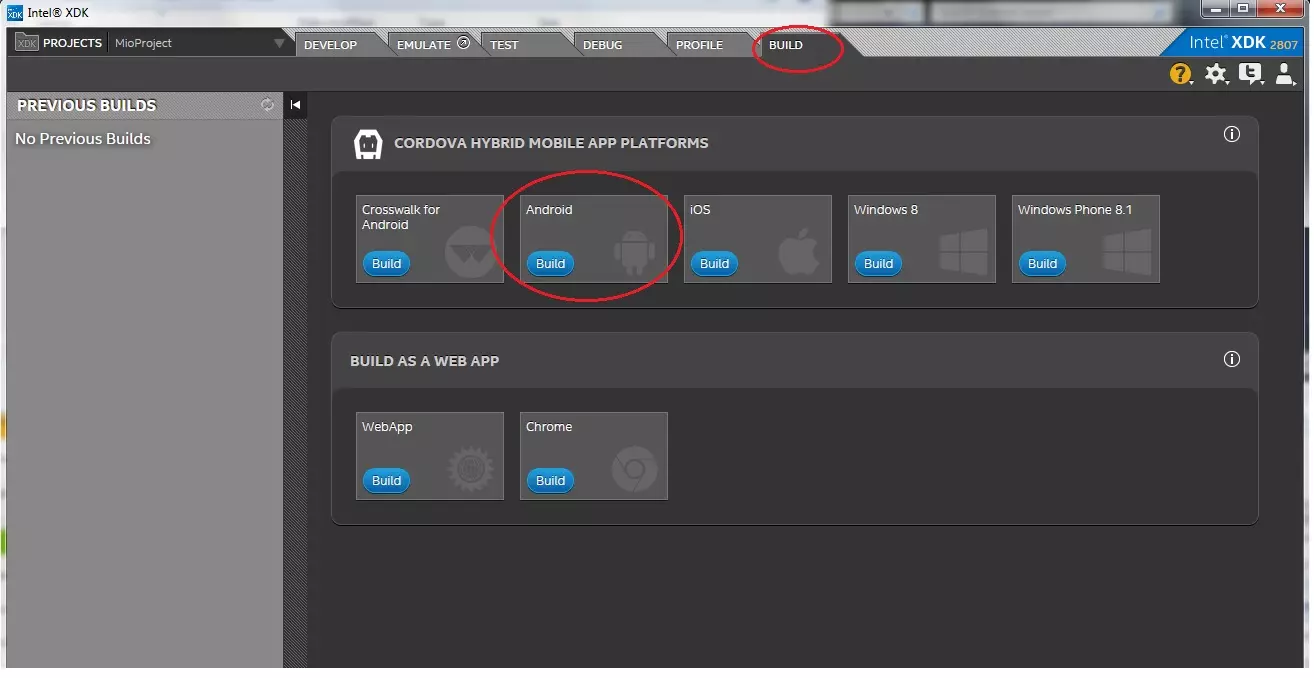Image resolution: width=1314 pixels, height=678 pixels.
Task: Open the feedback speech bubble icon
Action: [x=1250, y=74]
